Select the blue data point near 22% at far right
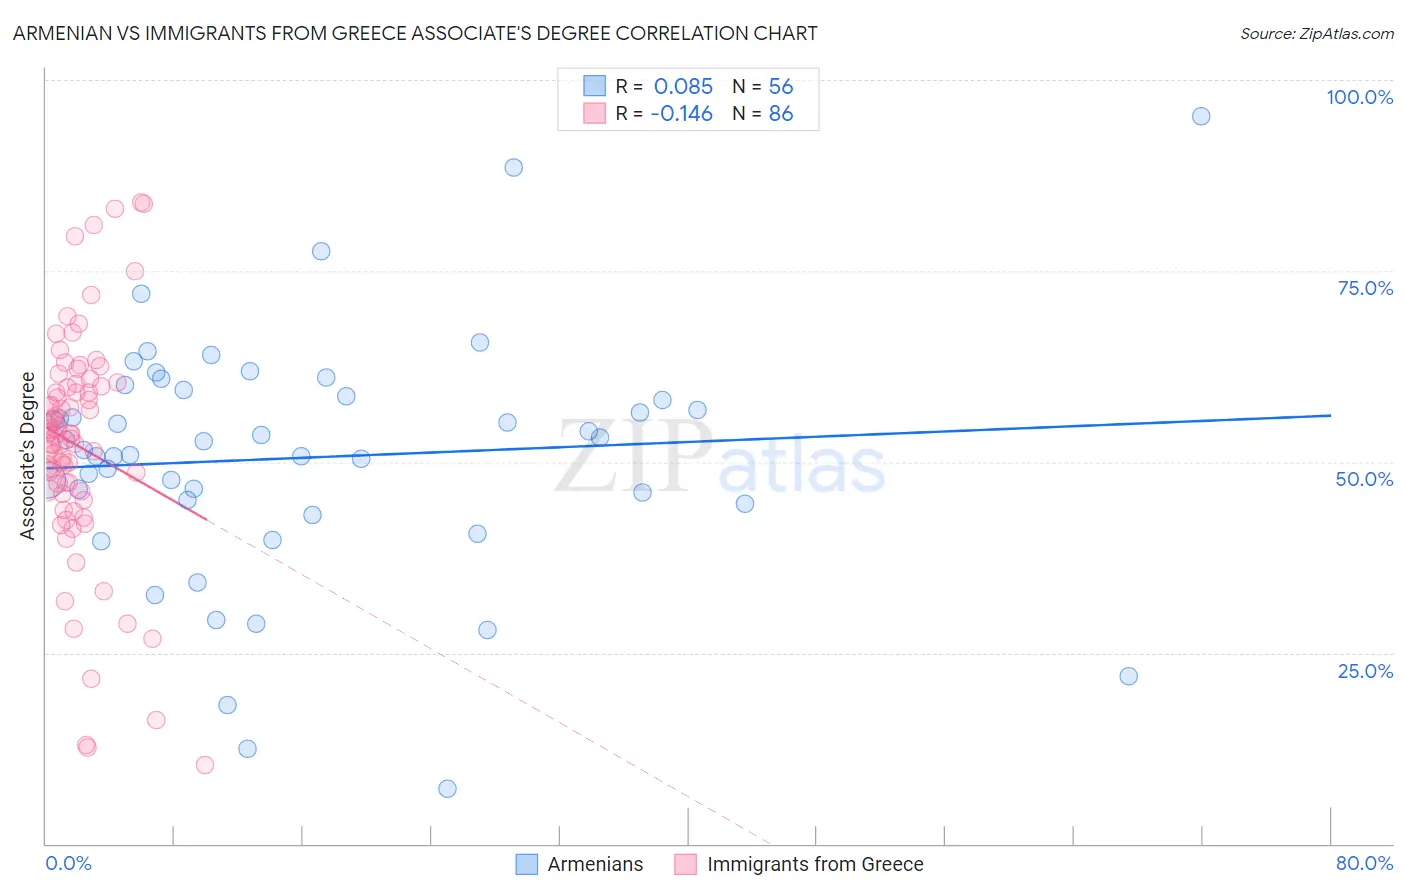This screenshot has height=892, width=1406. tap(1128, 676)
